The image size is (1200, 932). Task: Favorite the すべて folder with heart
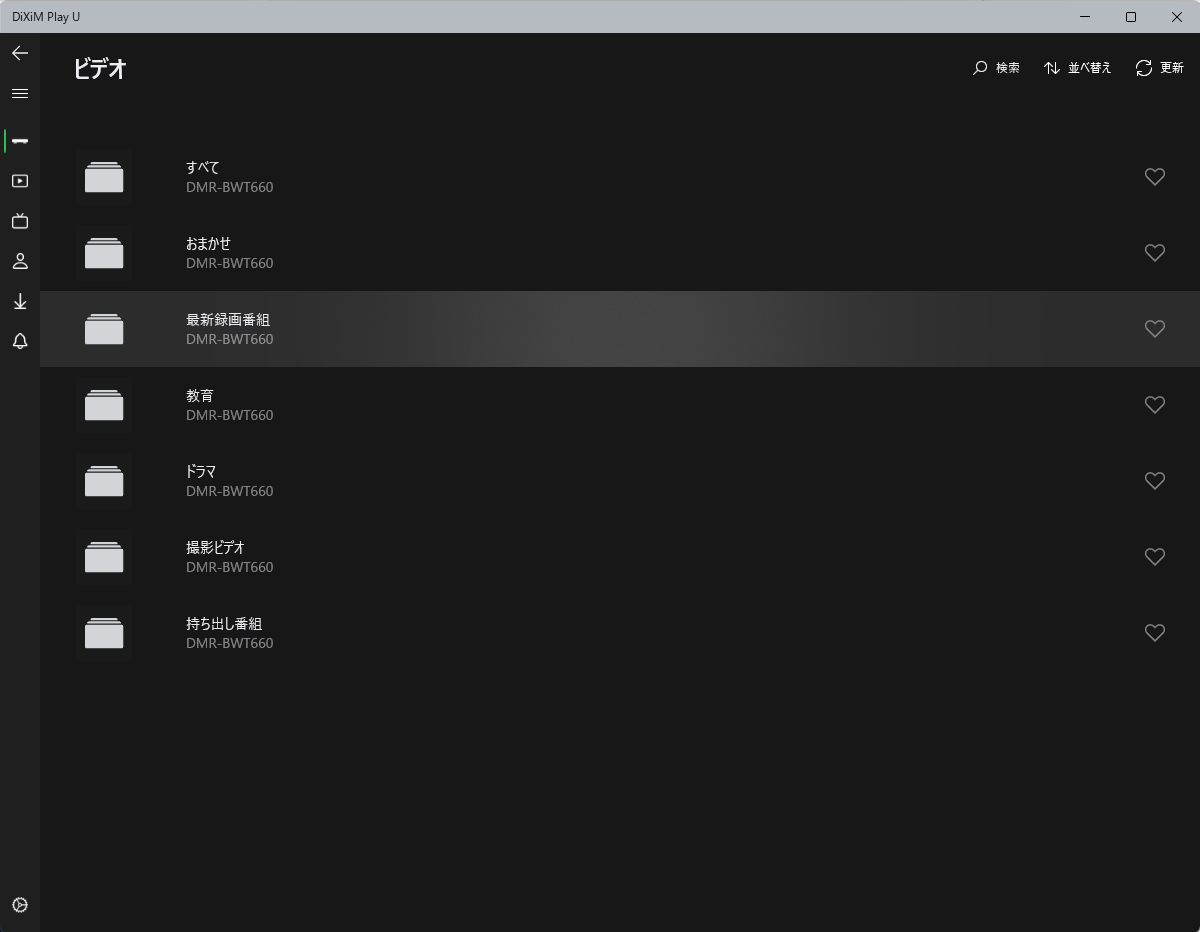pos(1154,177)
